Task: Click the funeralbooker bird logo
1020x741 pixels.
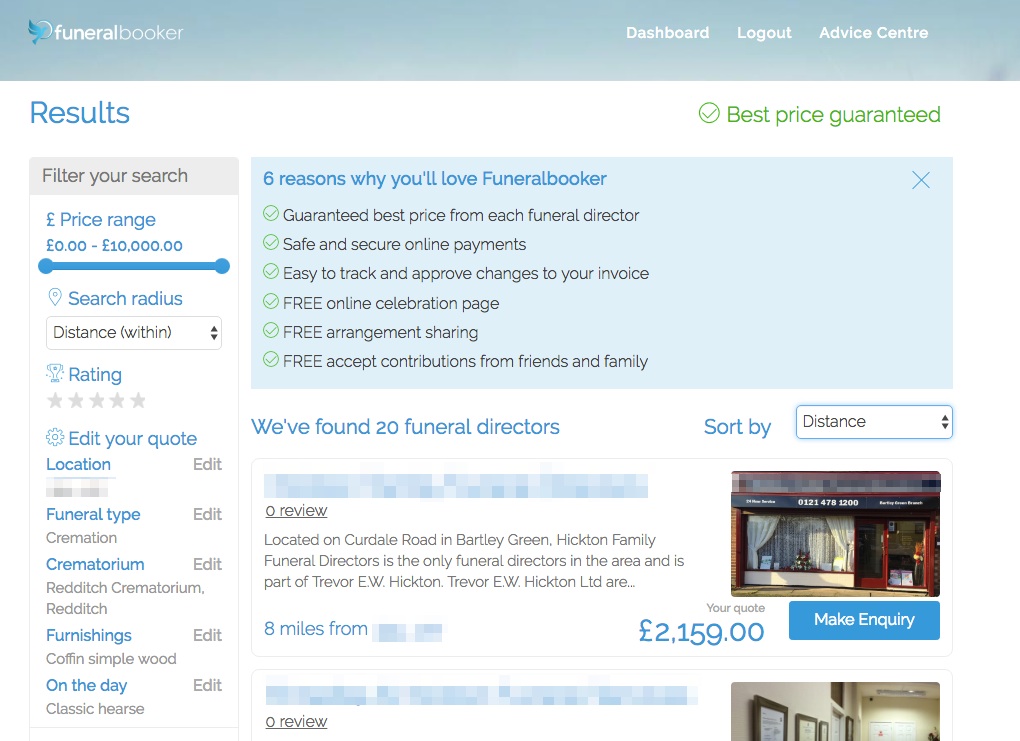Action: click(x=39, y=31)
